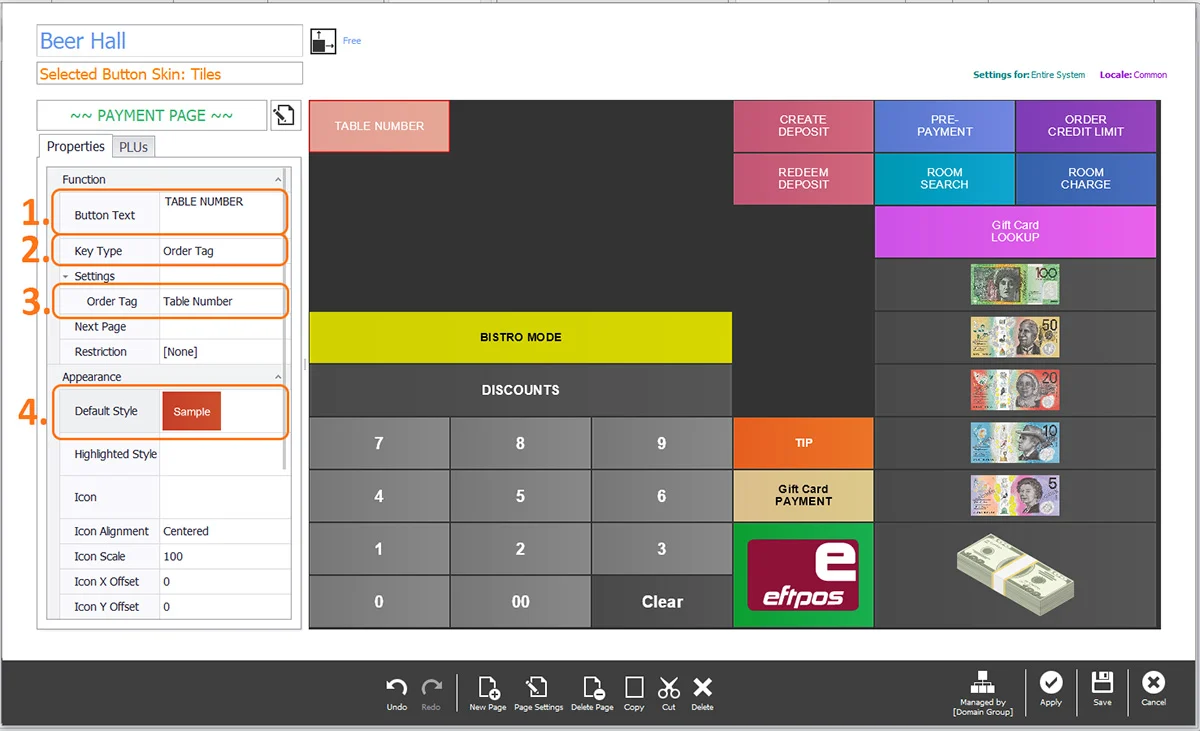This screenshot has width=1200, height=731.
Task: Select the cash stack button
Action: coord(1015,575)
